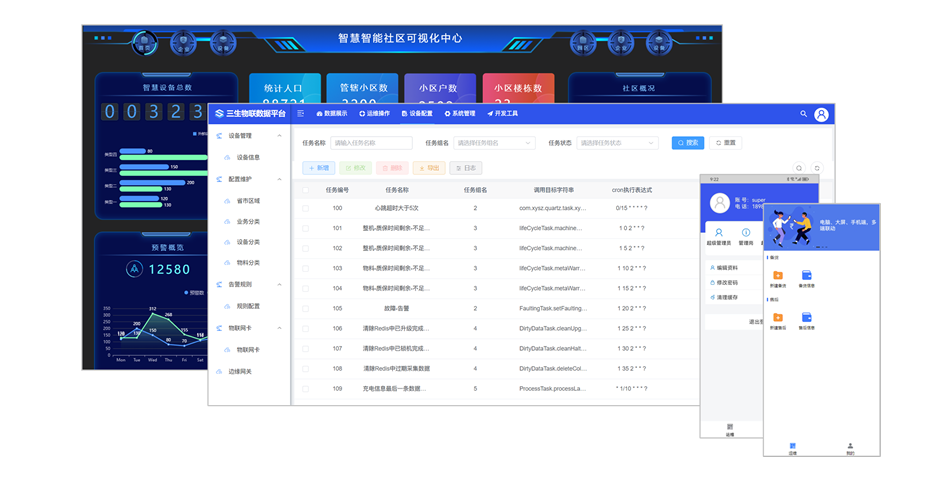Open the user avatar in blue header
The height and width of the screenshot is (480, 950).
(821, 114)
